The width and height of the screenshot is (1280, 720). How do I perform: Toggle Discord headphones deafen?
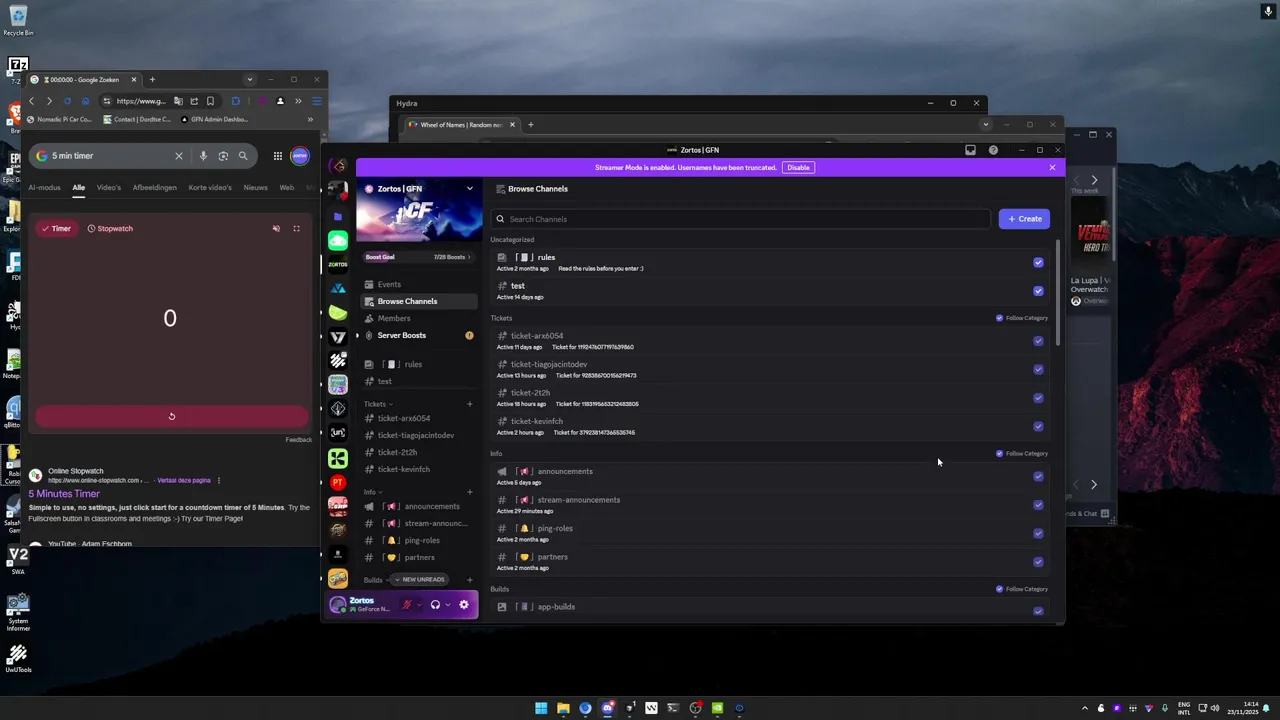coord(435,605)
